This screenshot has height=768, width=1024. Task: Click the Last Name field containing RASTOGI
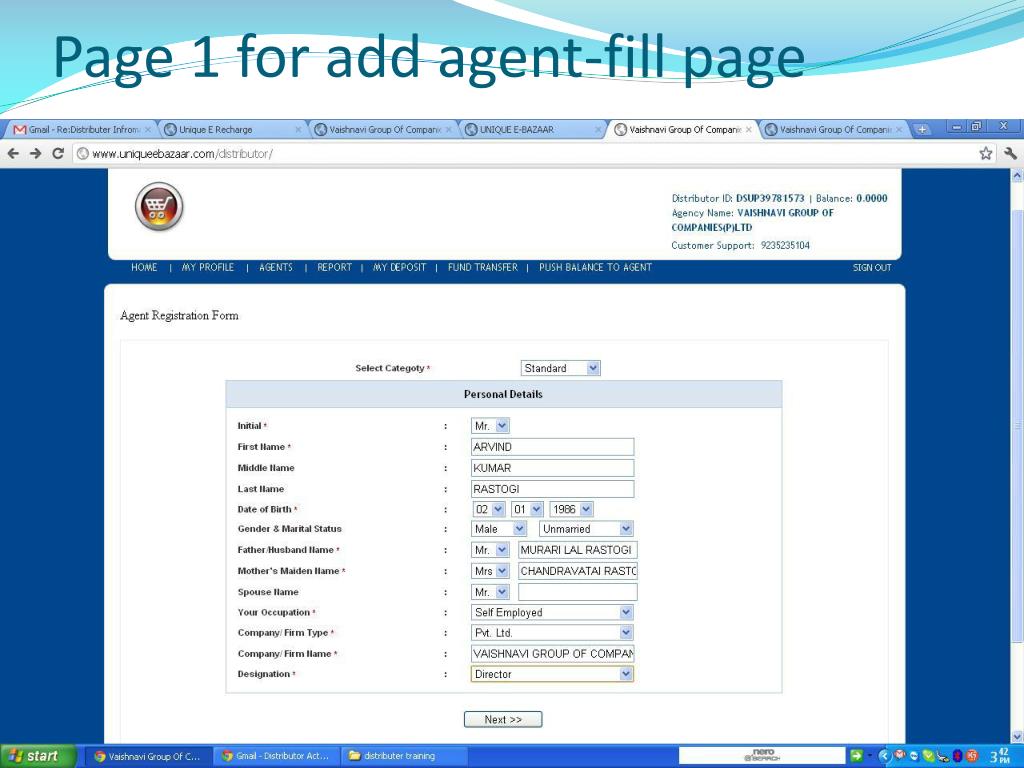(552, 488)
